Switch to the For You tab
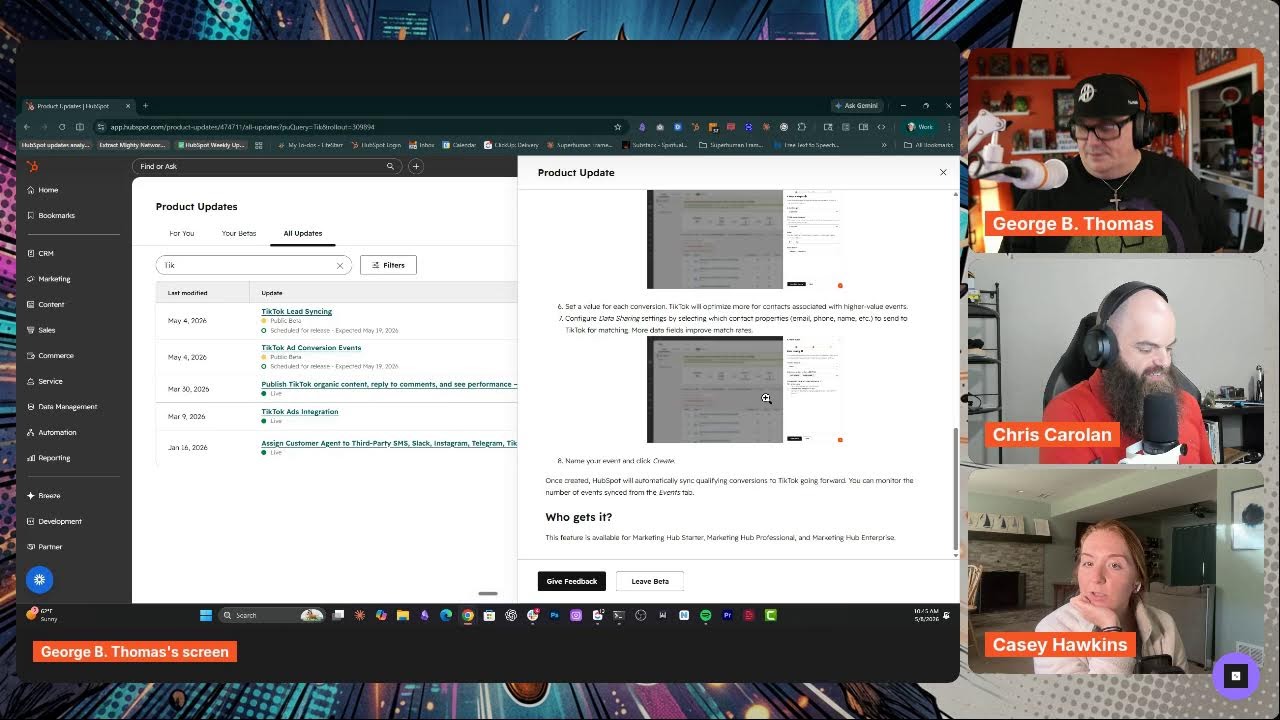The image size is (1280, 720). pyautogui.click(x=182, y=233)
